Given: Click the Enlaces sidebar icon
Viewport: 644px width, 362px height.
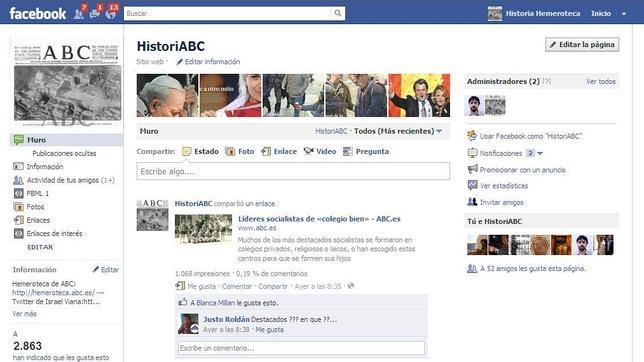Looking at the screenshot, I should (18, 220).
